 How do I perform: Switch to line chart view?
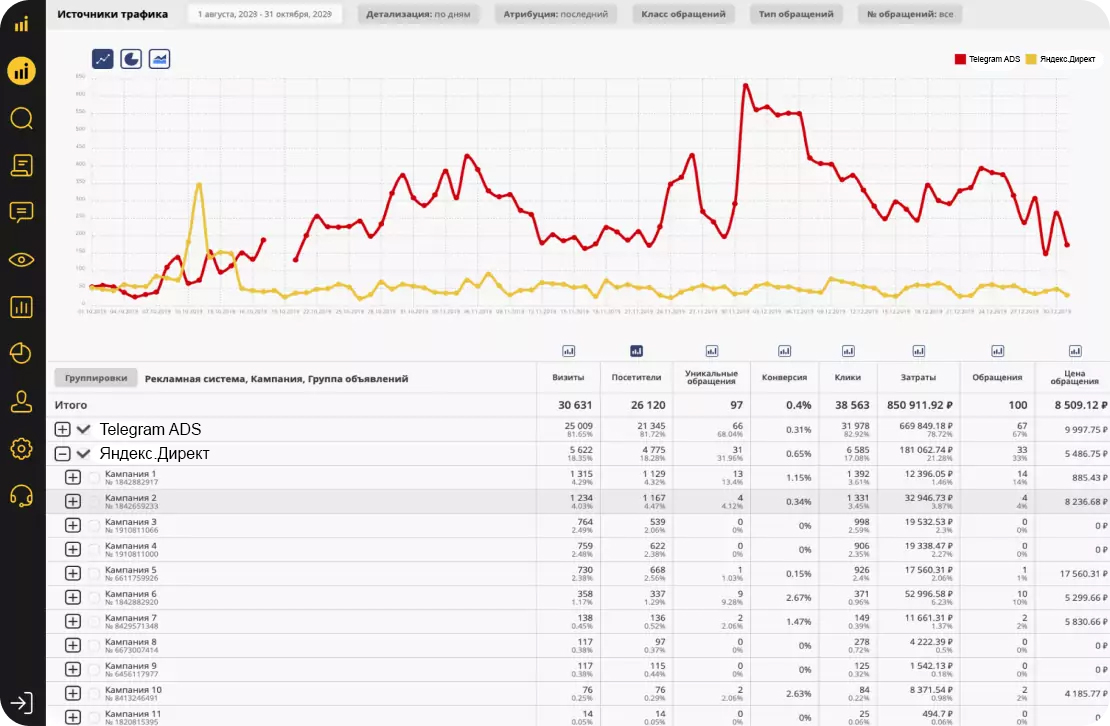coord(103,59)
